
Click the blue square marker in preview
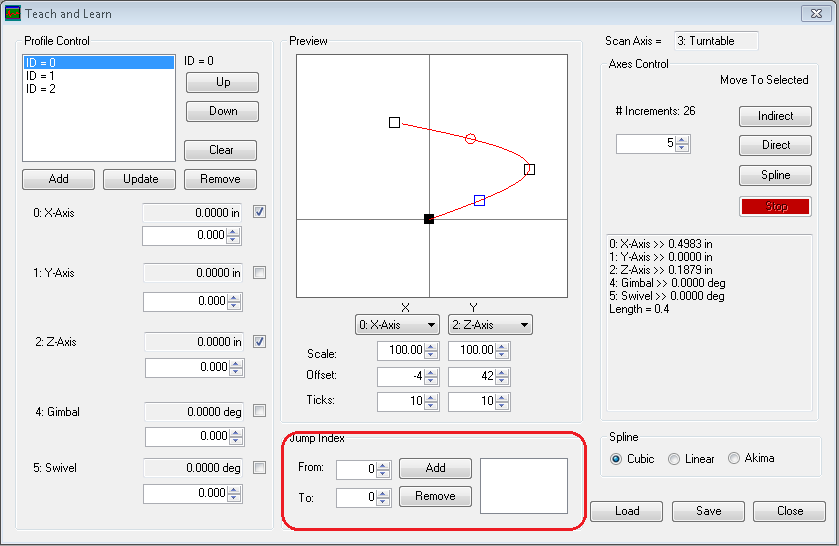coord(479,200)
